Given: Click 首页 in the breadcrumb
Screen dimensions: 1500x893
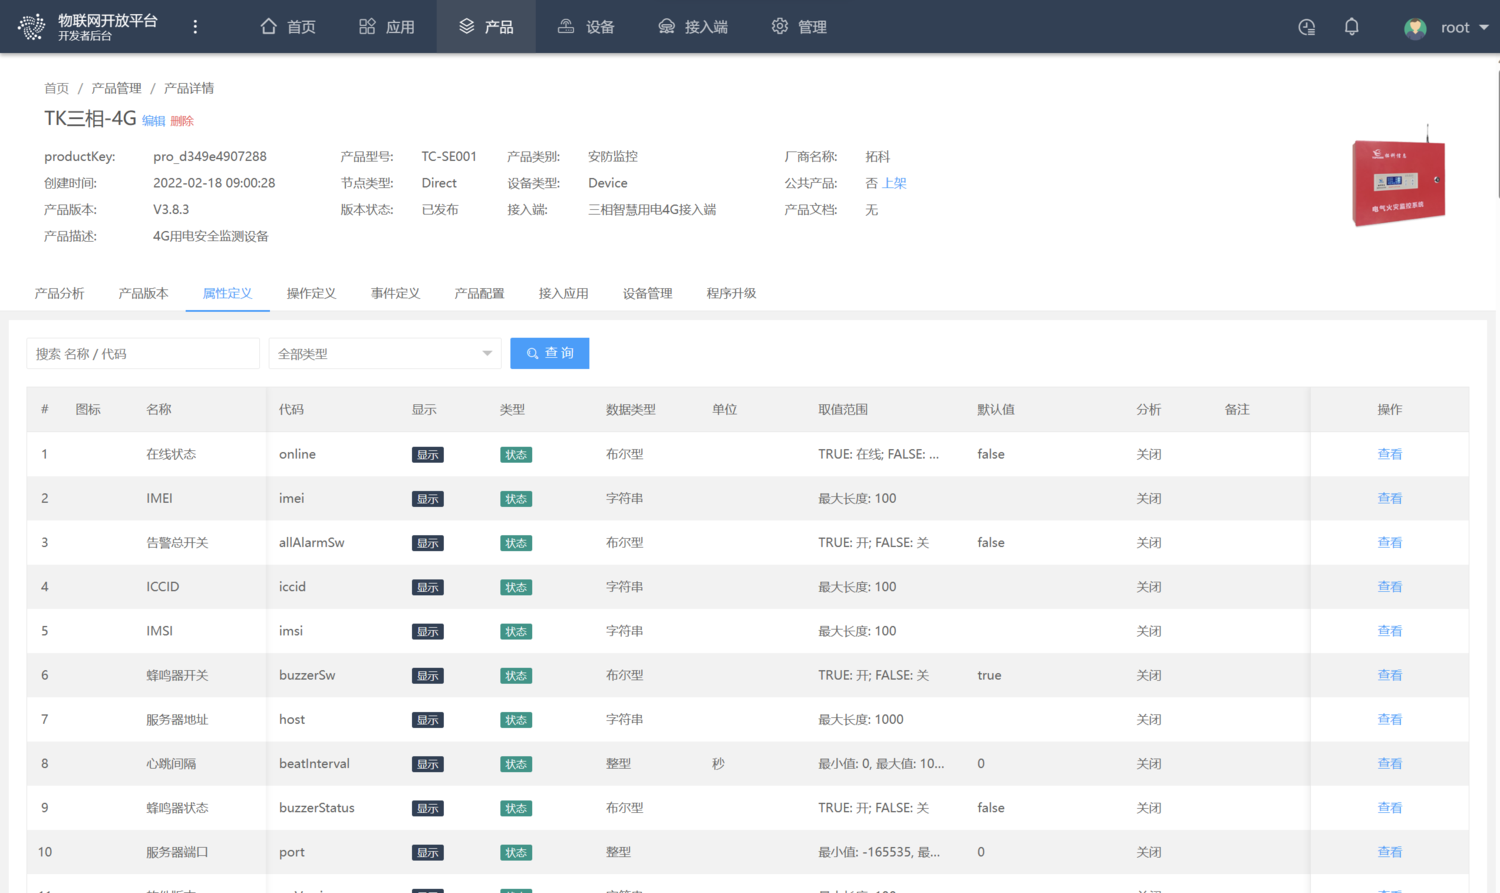Looking at the screenshot, I should [x=56, y=88].
